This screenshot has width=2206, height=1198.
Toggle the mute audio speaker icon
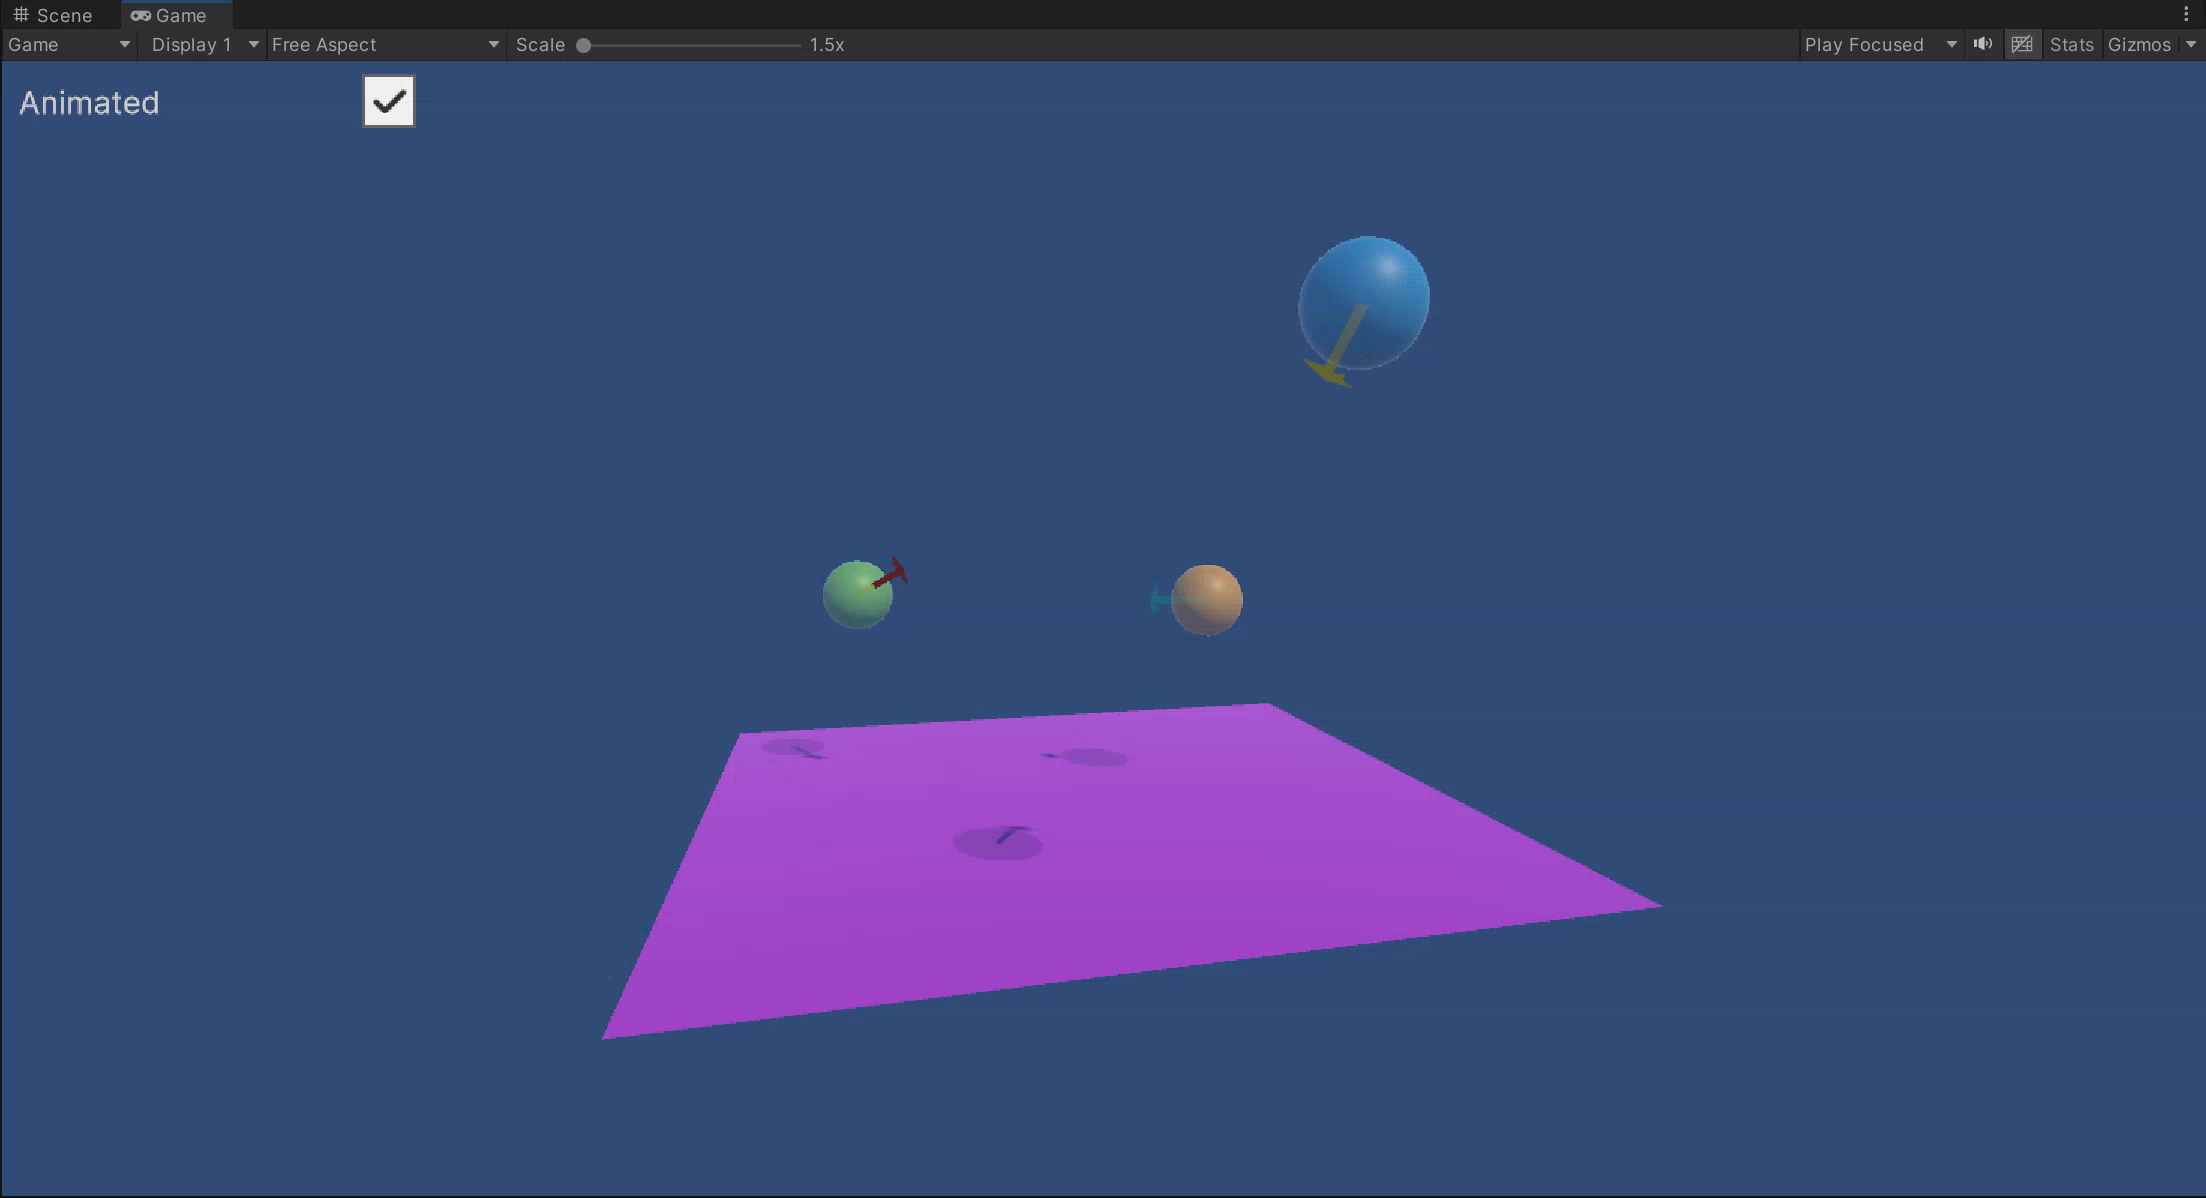(x=1983, y=44)
